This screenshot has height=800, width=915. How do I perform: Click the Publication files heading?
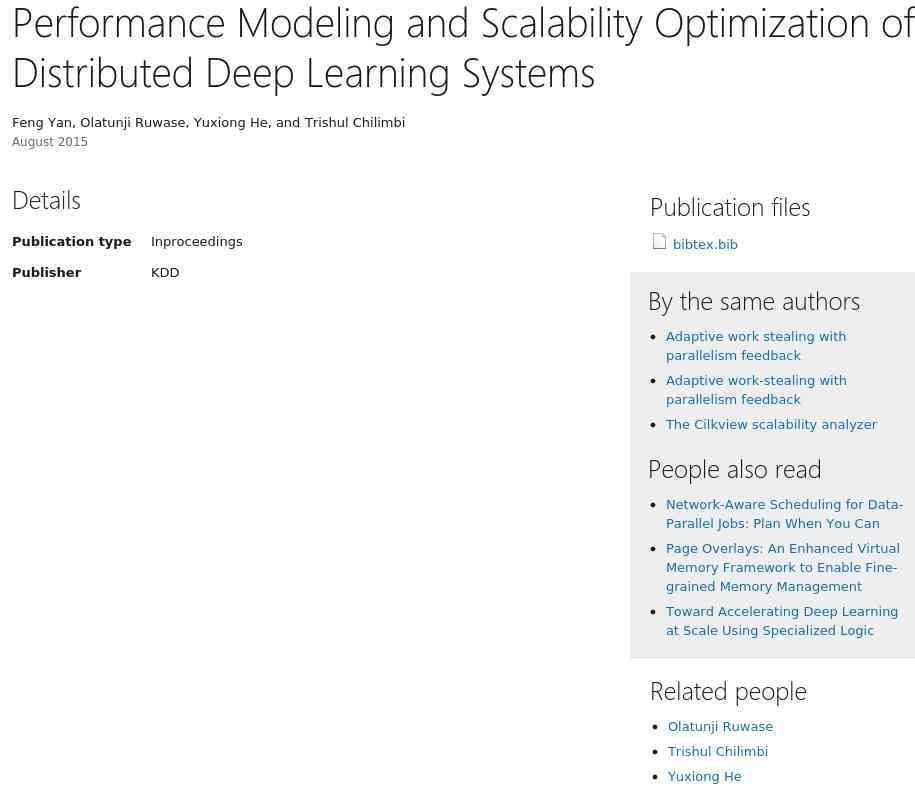tap(730, 208)
